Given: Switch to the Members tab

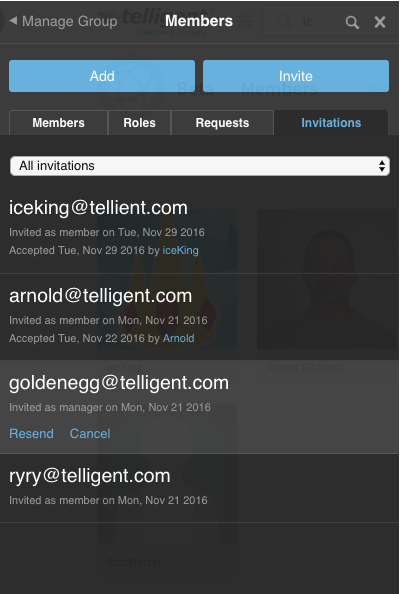Looking at the screenshot, I should (x=58, y=123).
